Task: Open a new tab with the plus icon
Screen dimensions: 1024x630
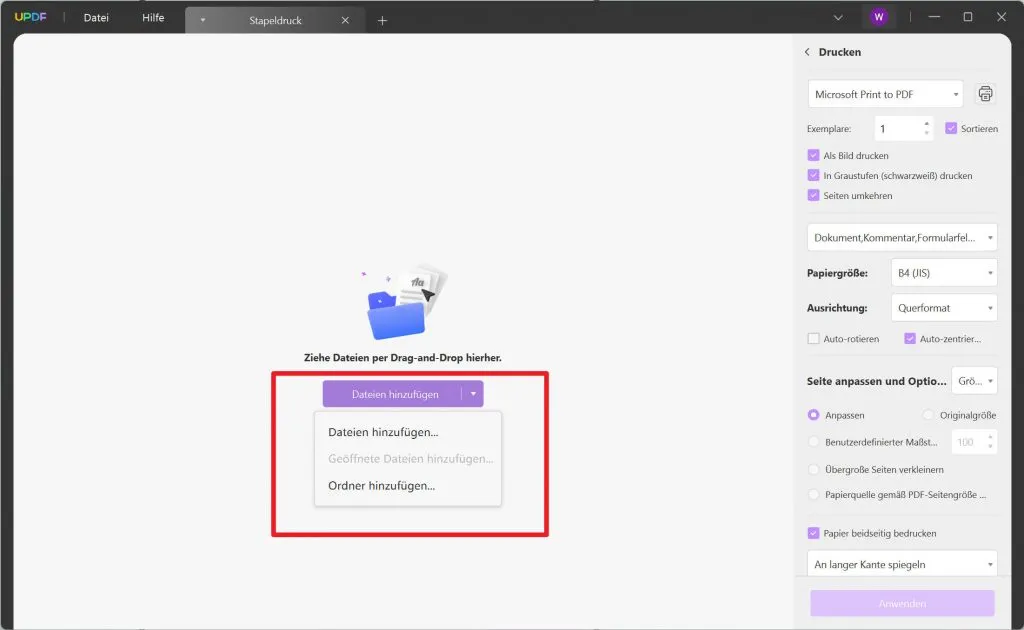Action: pyautogui.click(x=381, y=18)
